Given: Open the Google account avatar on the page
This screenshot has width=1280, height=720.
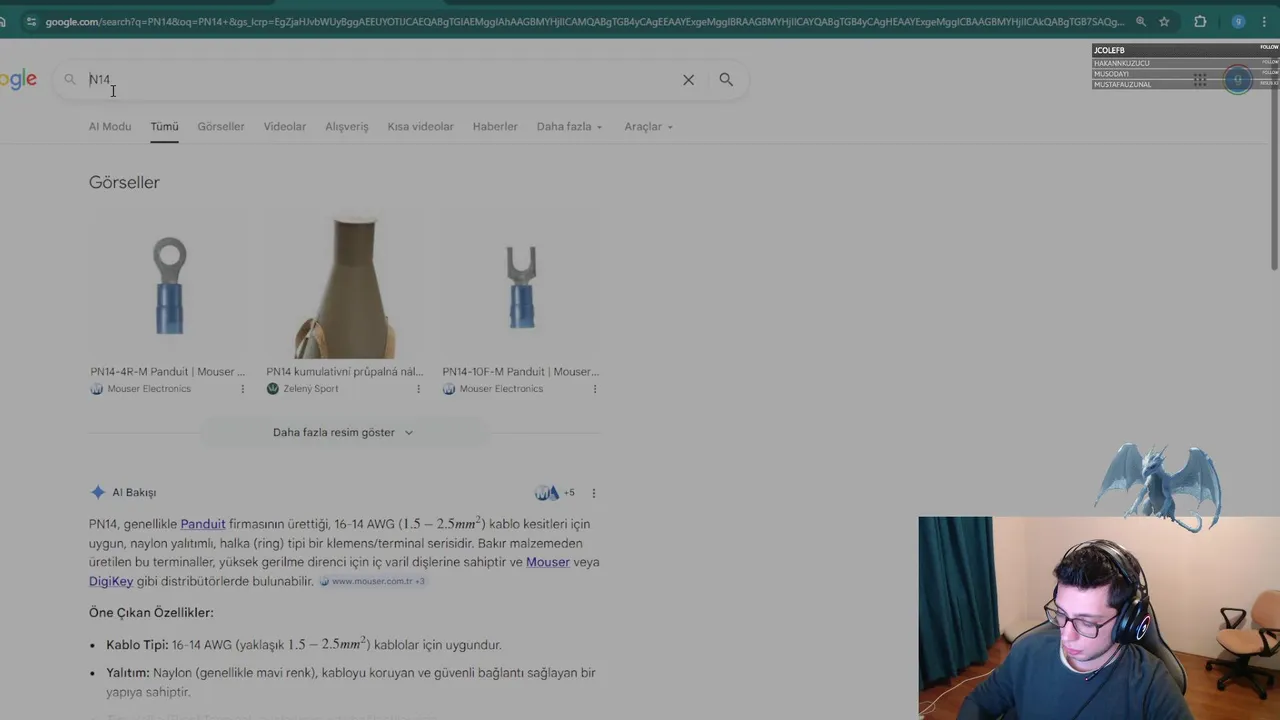Looking at the screenshot, I should click(x=1238, y=80).
